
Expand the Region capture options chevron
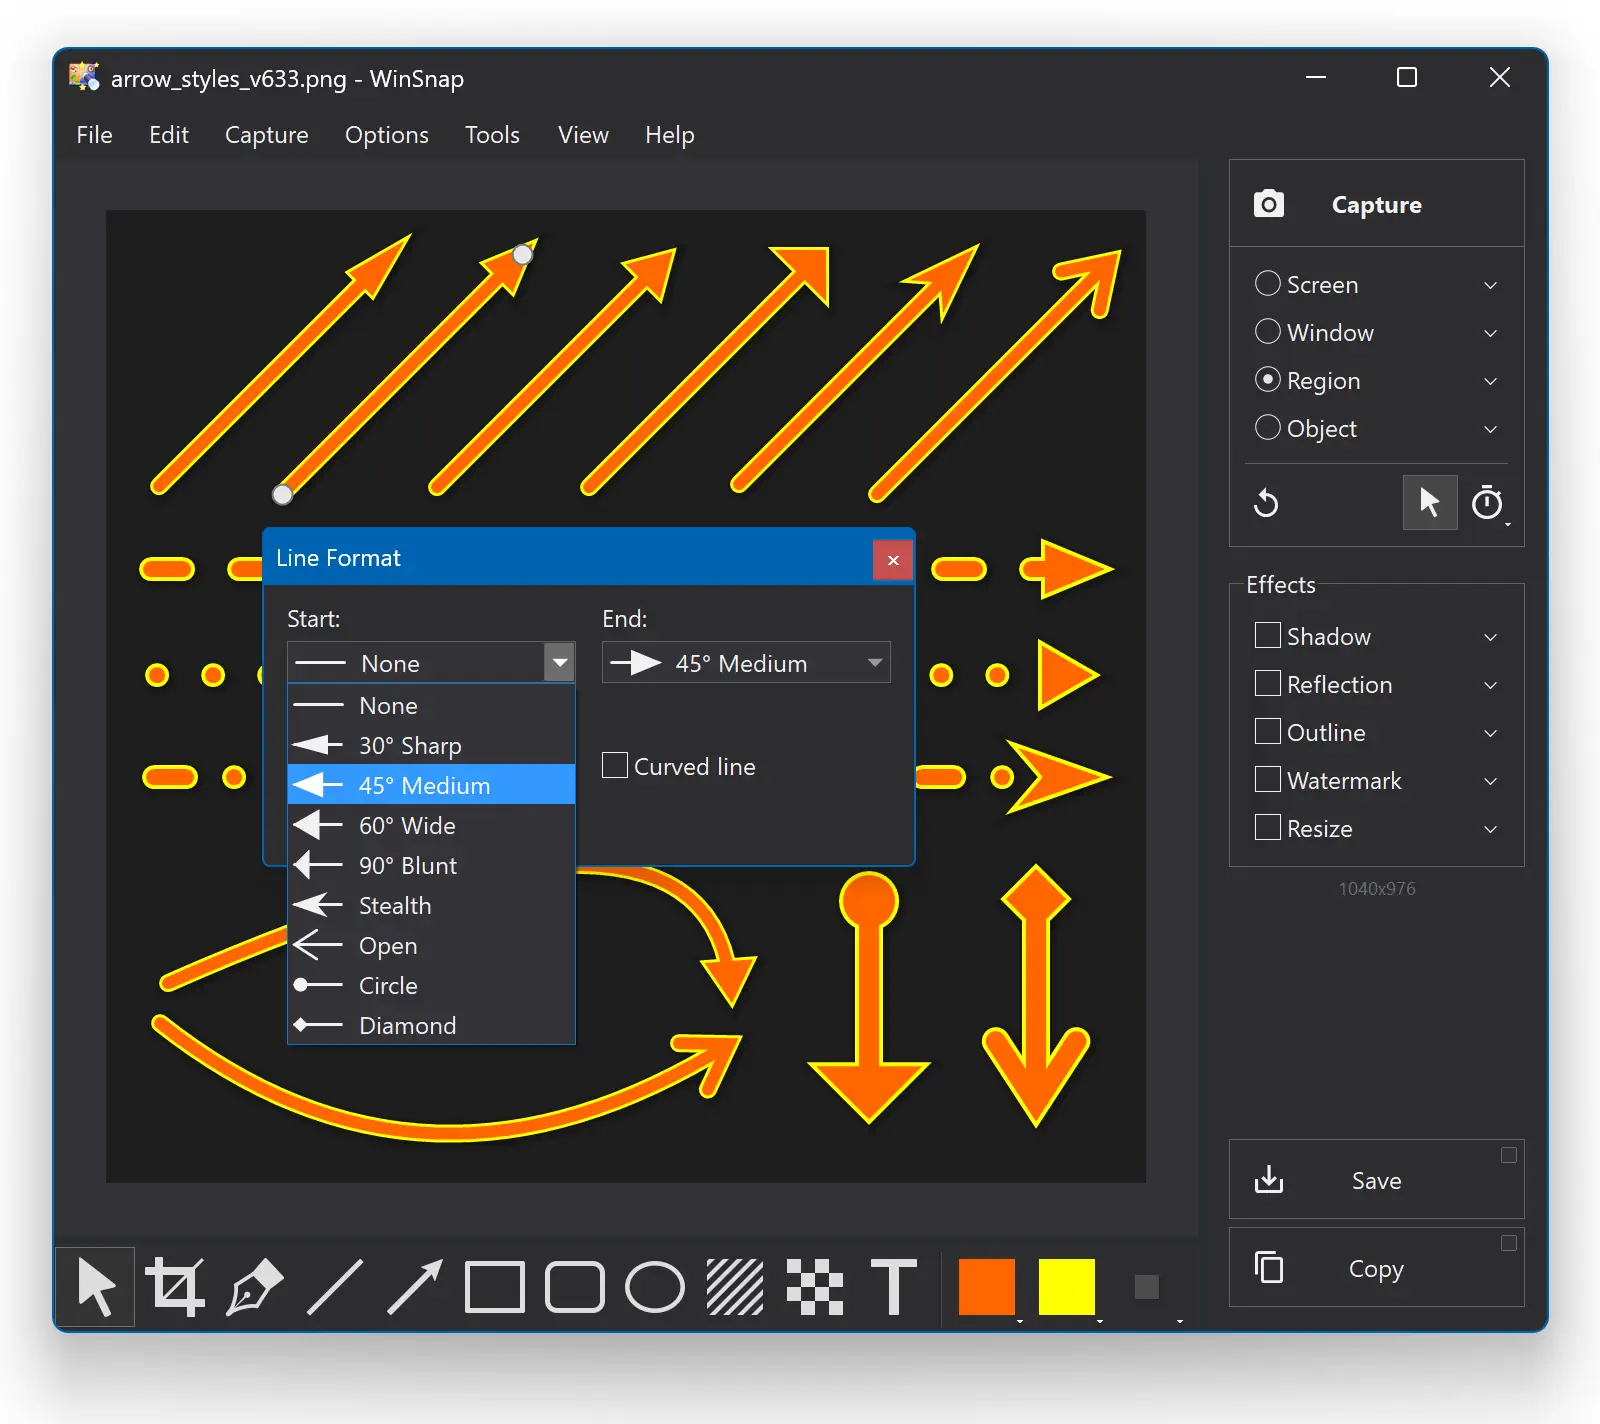(x=1490, y=381)
